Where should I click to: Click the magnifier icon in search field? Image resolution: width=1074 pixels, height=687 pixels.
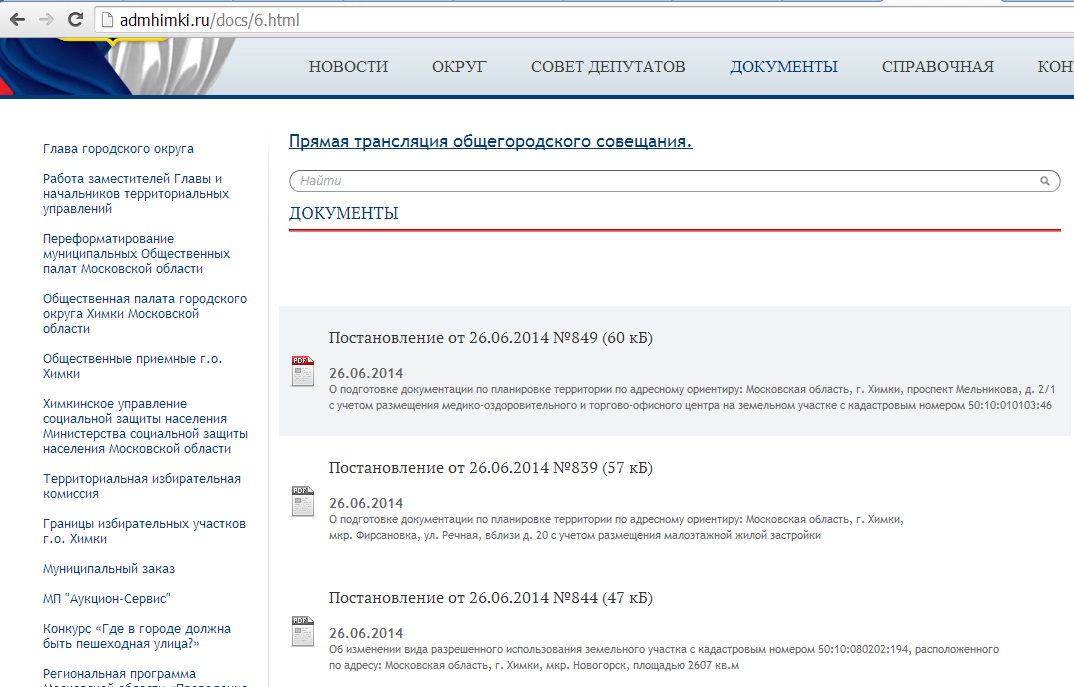click(x=1044, y=181)
